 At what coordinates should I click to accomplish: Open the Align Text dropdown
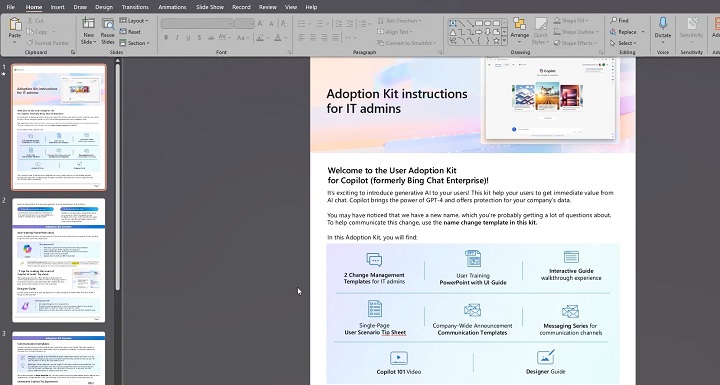[395, 32]
